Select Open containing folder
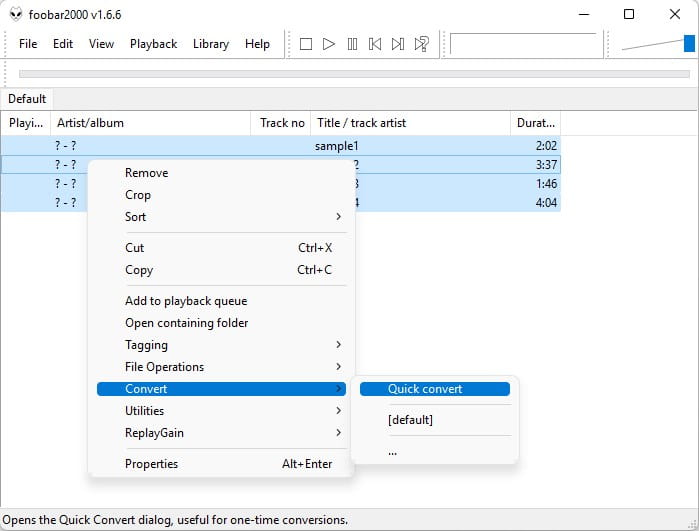The width and height of the screenshot is (699, 531). coord(221,323)
